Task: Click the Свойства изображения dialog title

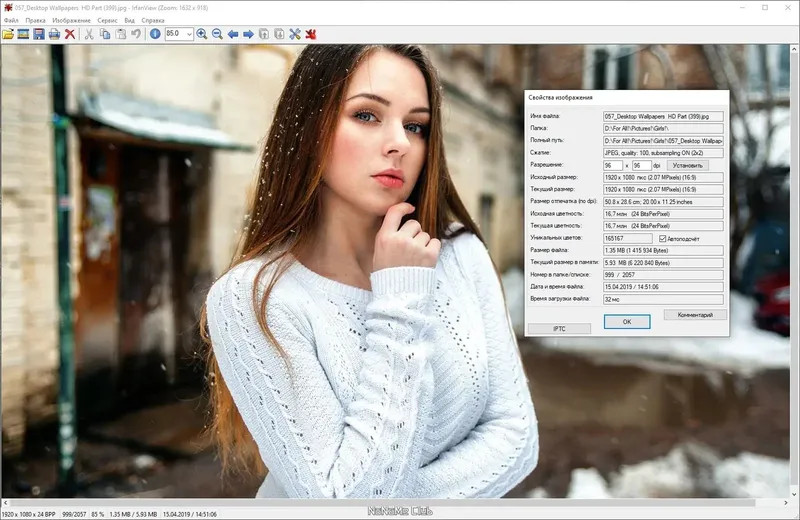Action: pyautogui.click(x=560, y=97)
